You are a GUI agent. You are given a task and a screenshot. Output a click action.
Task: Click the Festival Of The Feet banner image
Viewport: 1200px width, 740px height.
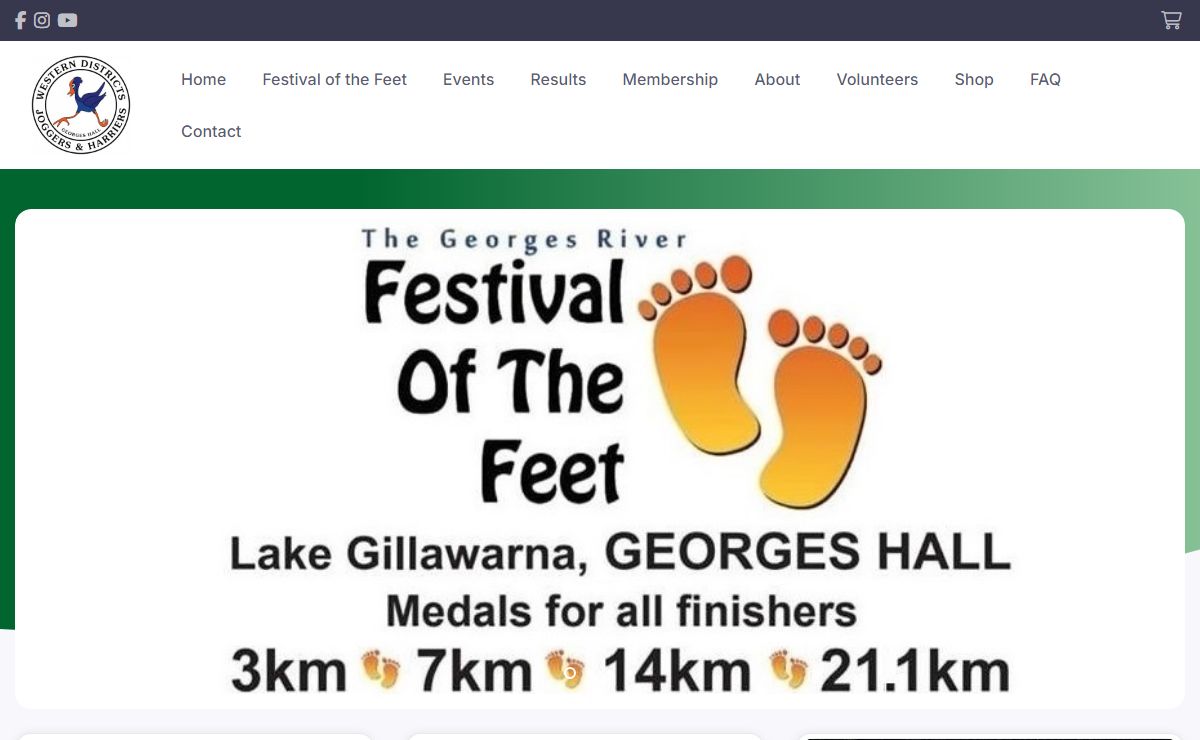(600, 459)
